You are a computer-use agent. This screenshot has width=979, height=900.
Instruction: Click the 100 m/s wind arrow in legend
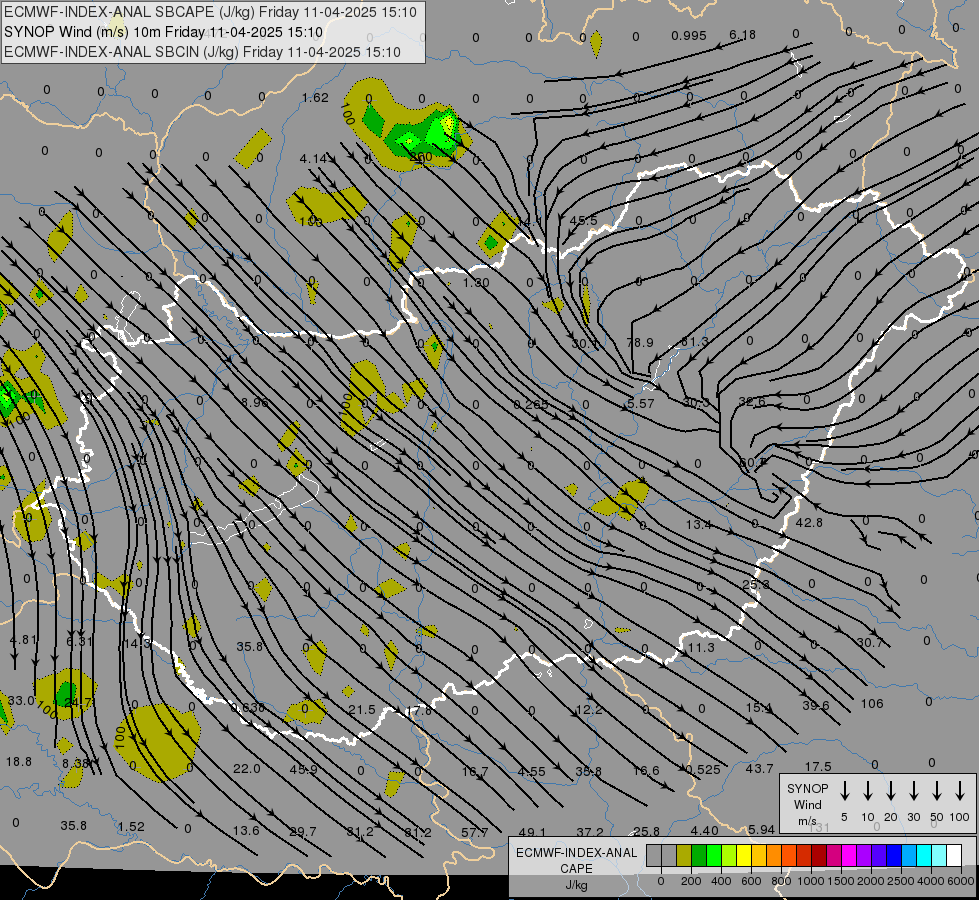960,791
